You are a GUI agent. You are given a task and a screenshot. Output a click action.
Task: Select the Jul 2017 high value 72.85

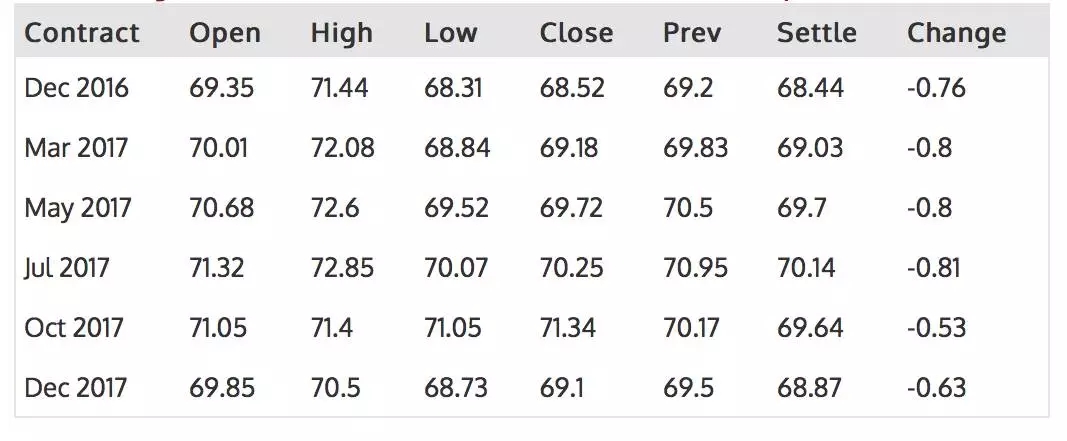click(x=342, y=268)
